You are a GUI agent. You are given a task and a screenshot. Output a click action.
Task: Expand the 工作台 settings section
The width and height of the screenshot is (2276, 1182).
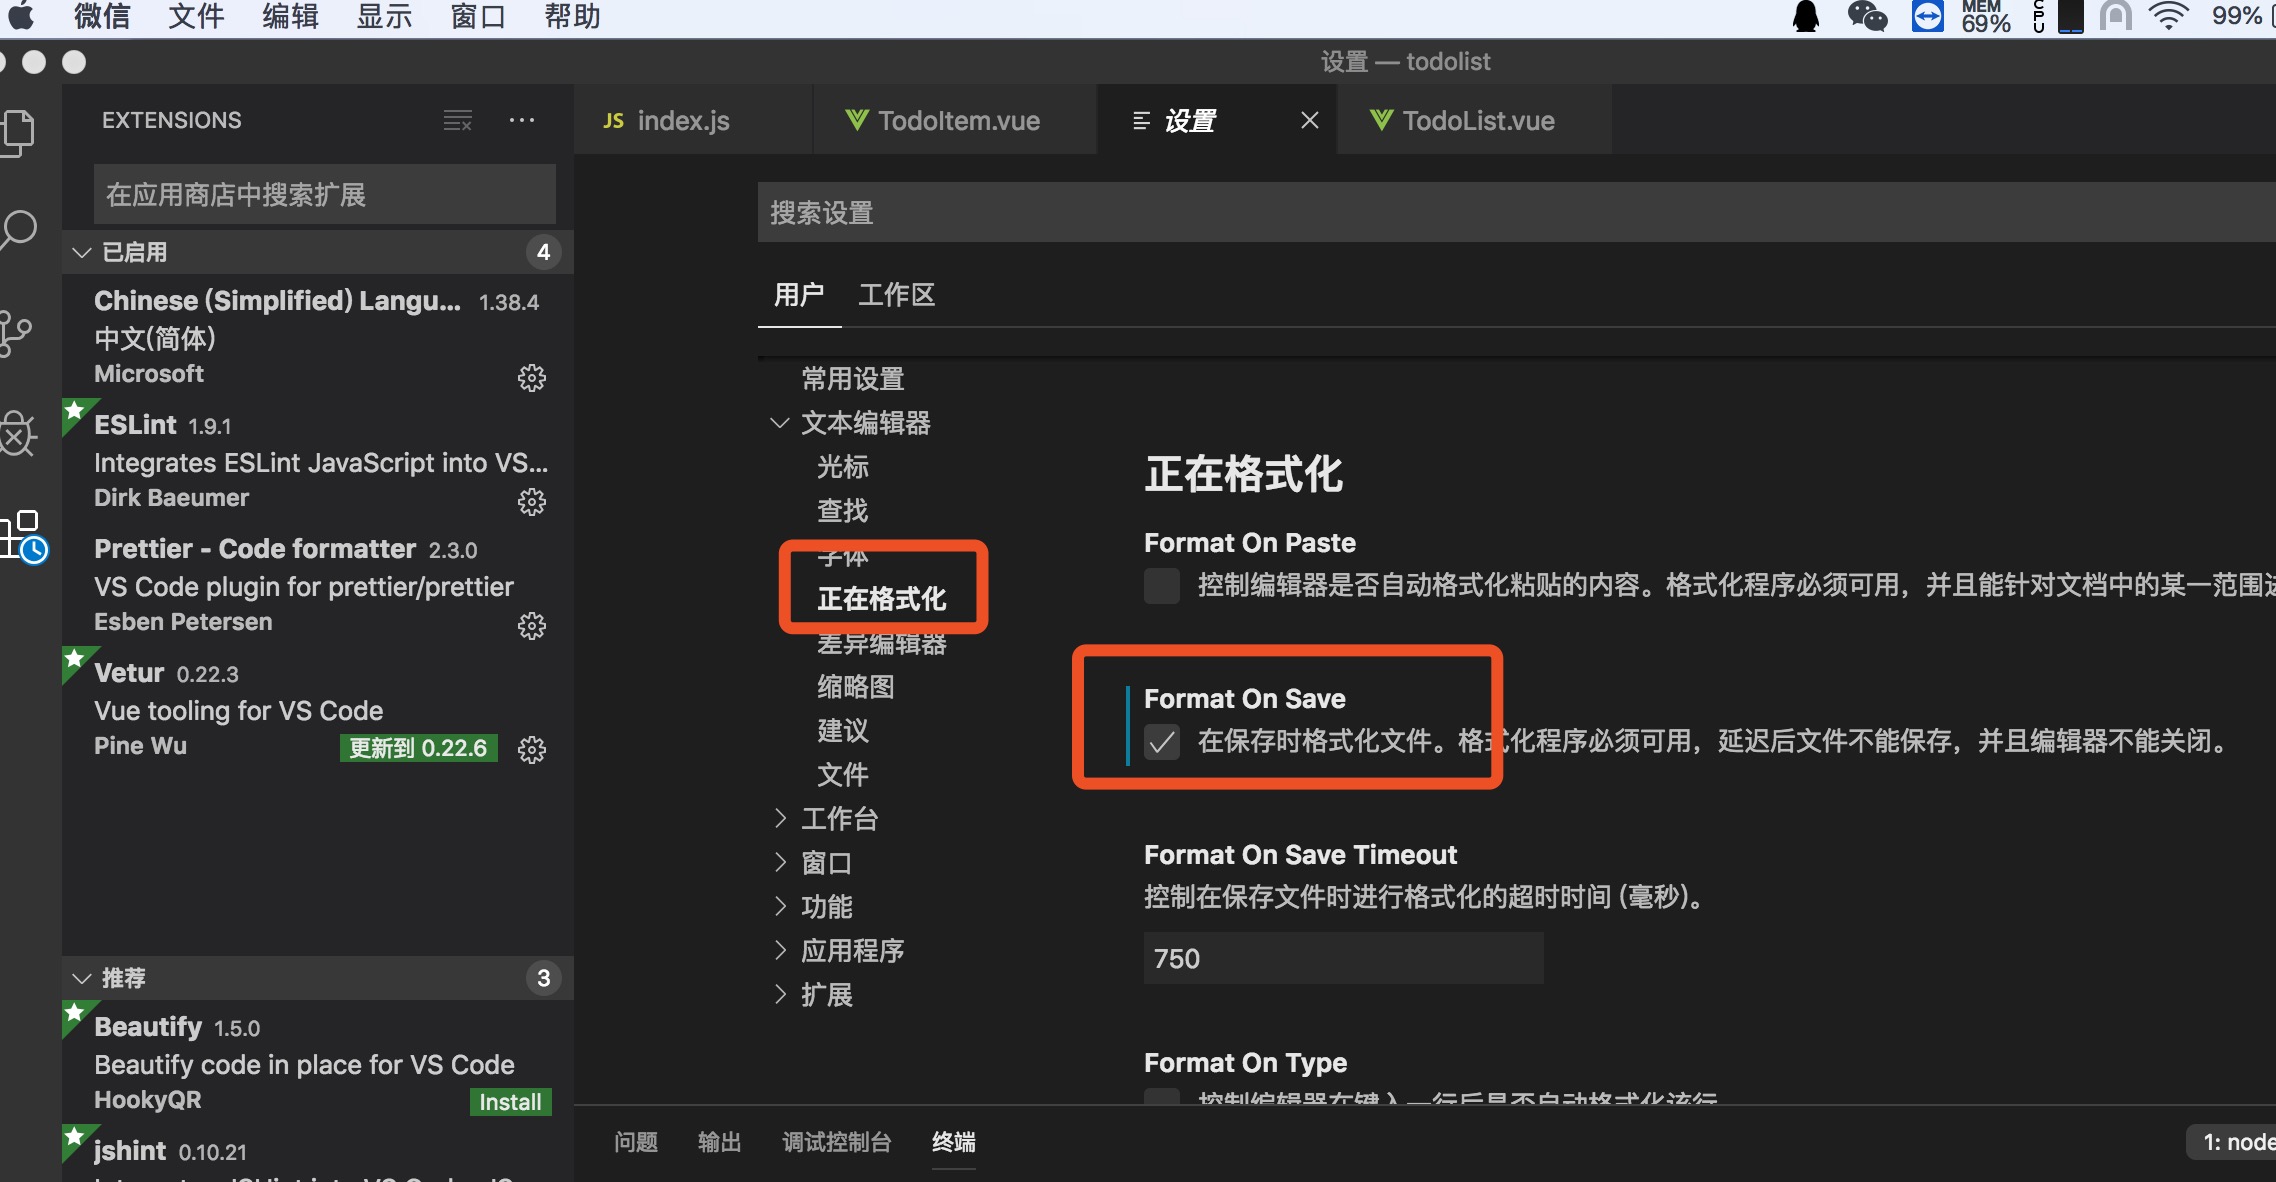coord(780,819)
